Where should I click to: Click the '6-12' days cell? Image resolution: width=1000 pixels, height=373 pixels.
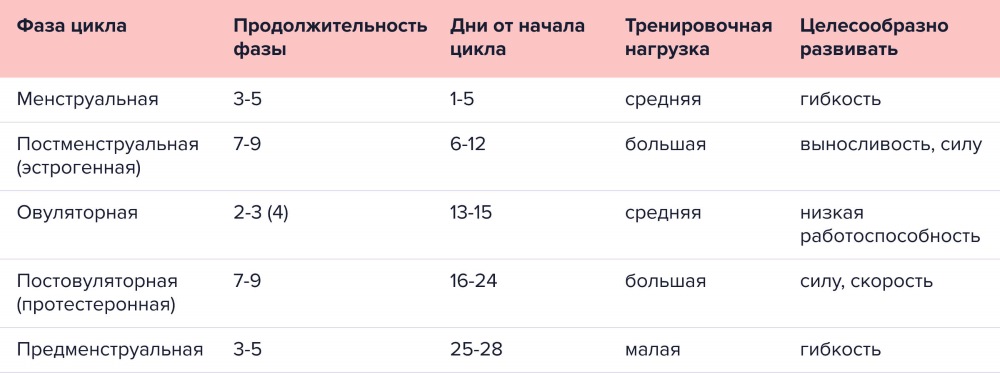(x=467, y=144)
